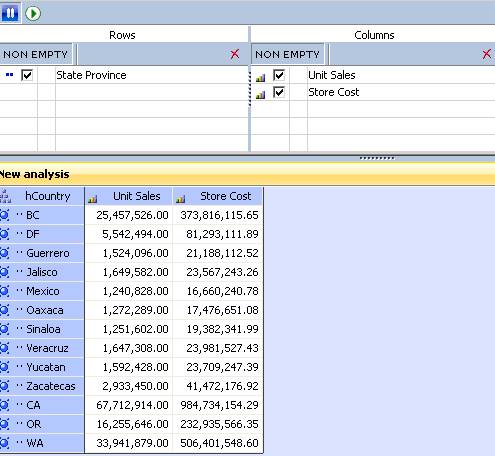Toggle NON EMPTY on Rows axis
This screenshot has width=495, height=456.
(x=36, y=54)
